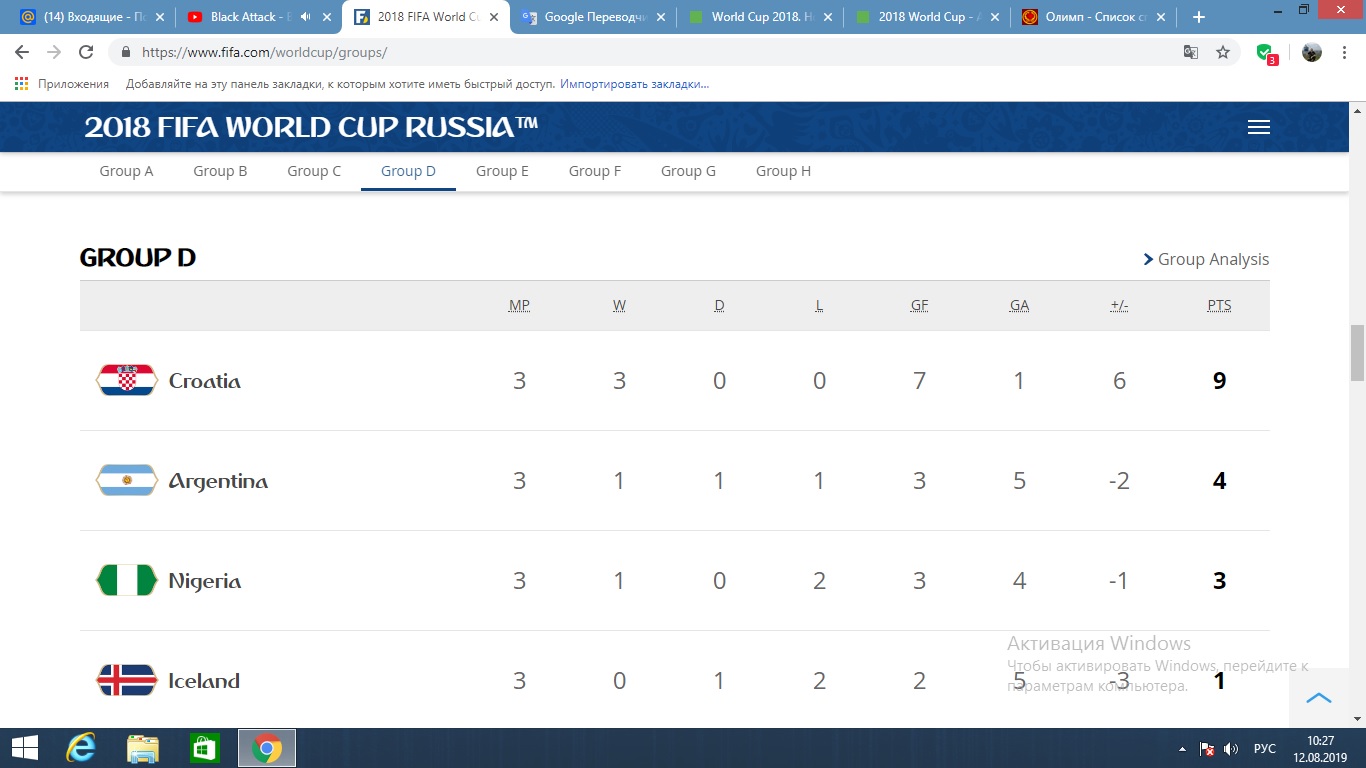
Task: Click the PTS column header
Action: (x=1219, y=306)
